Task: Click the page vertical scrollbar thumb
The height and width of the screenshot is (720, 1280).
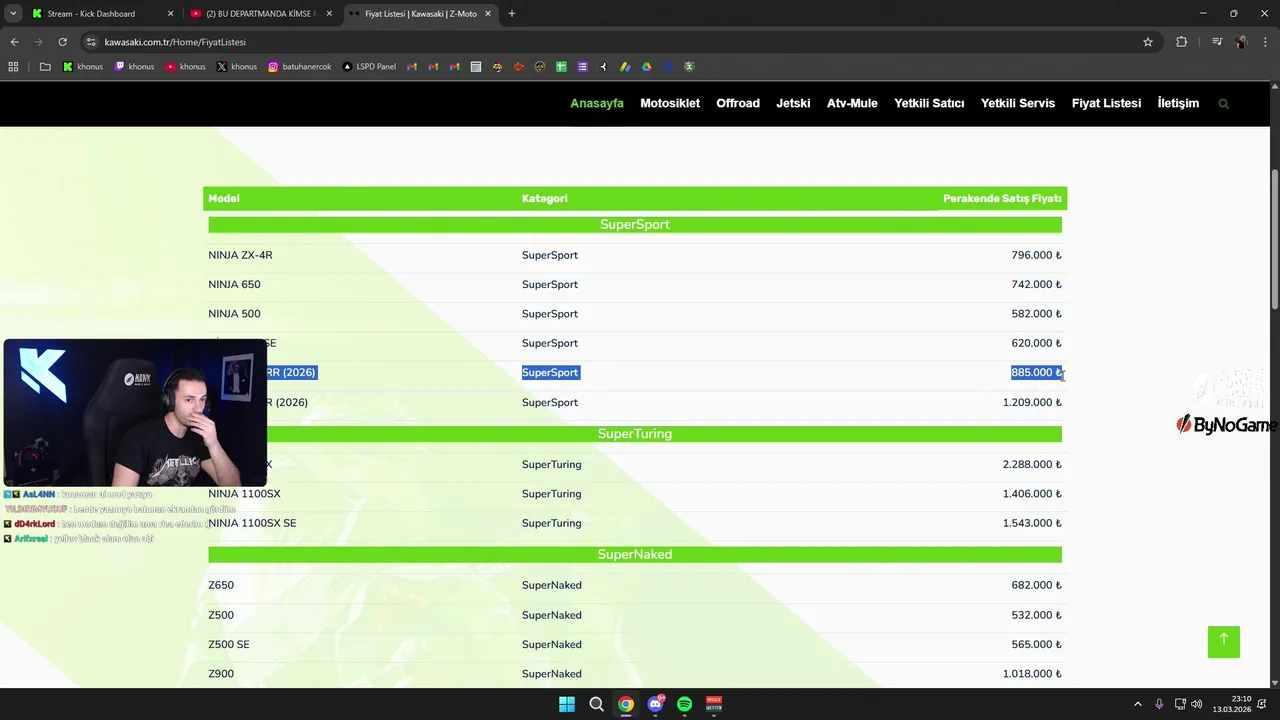Action: coord(1274,240)
